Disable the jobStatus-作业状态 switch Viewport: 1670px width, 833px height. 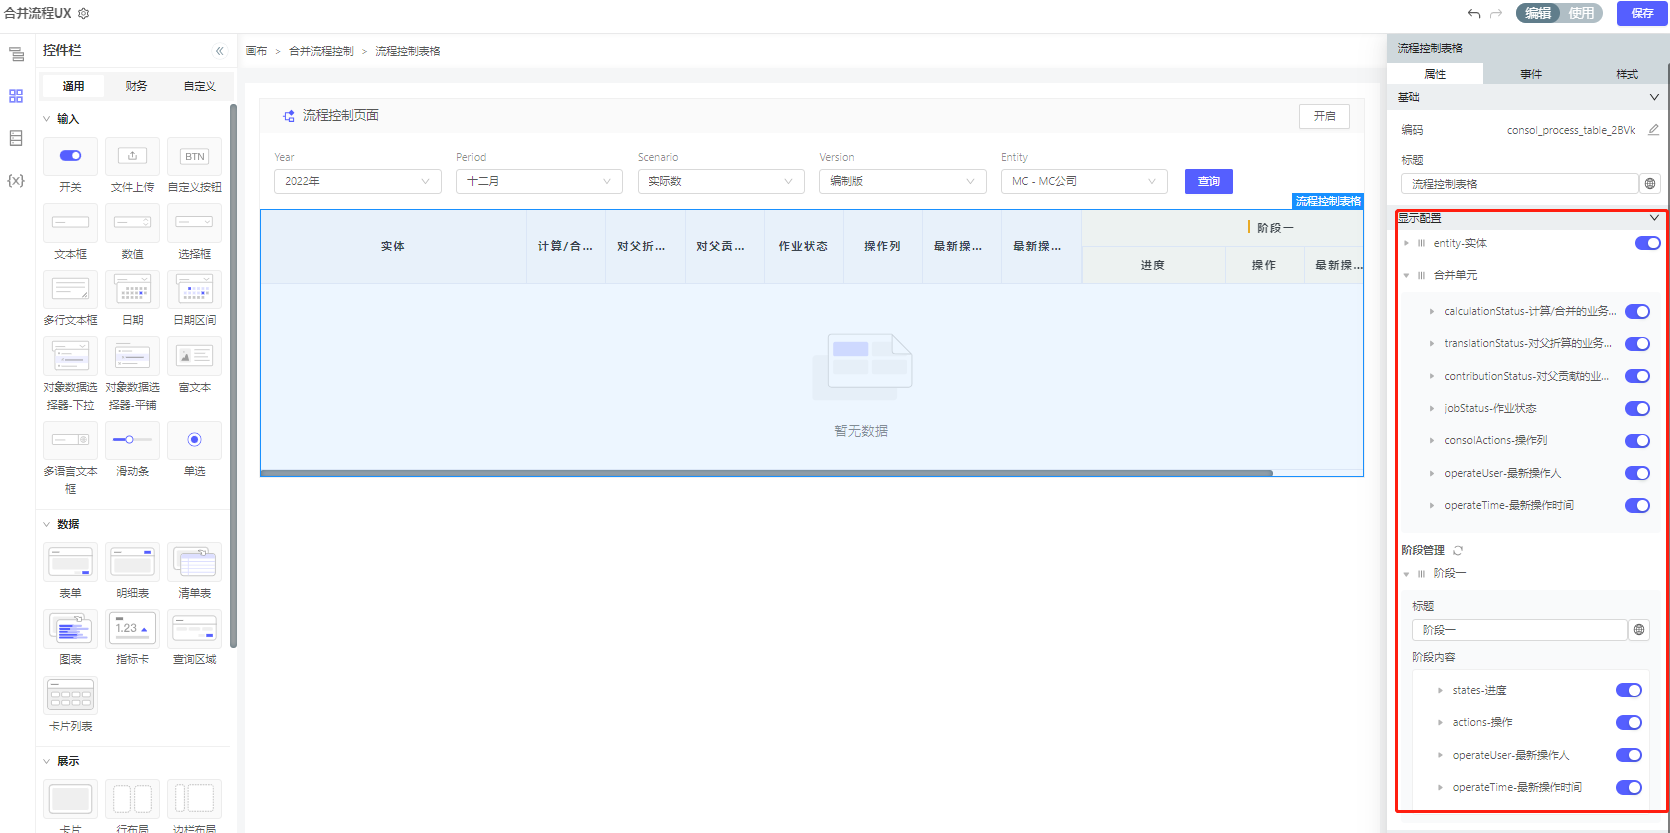(1637, 408)
